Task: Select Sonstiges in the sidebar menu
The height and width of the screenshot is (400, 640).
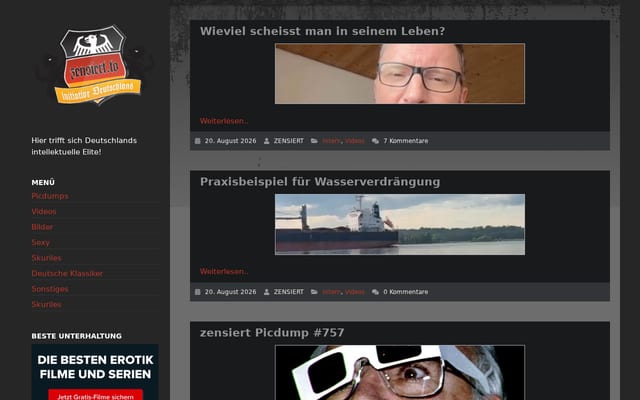Action: (x=50, y=289)
